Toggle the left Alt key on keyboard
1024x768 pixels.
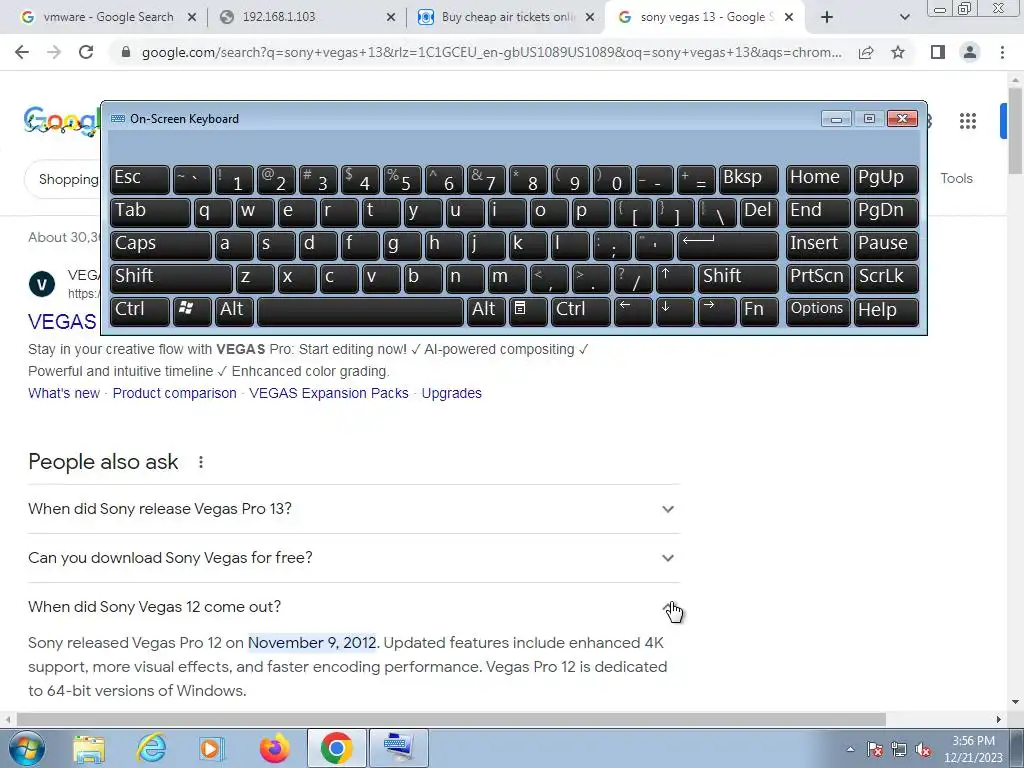[x=234, y=311]
